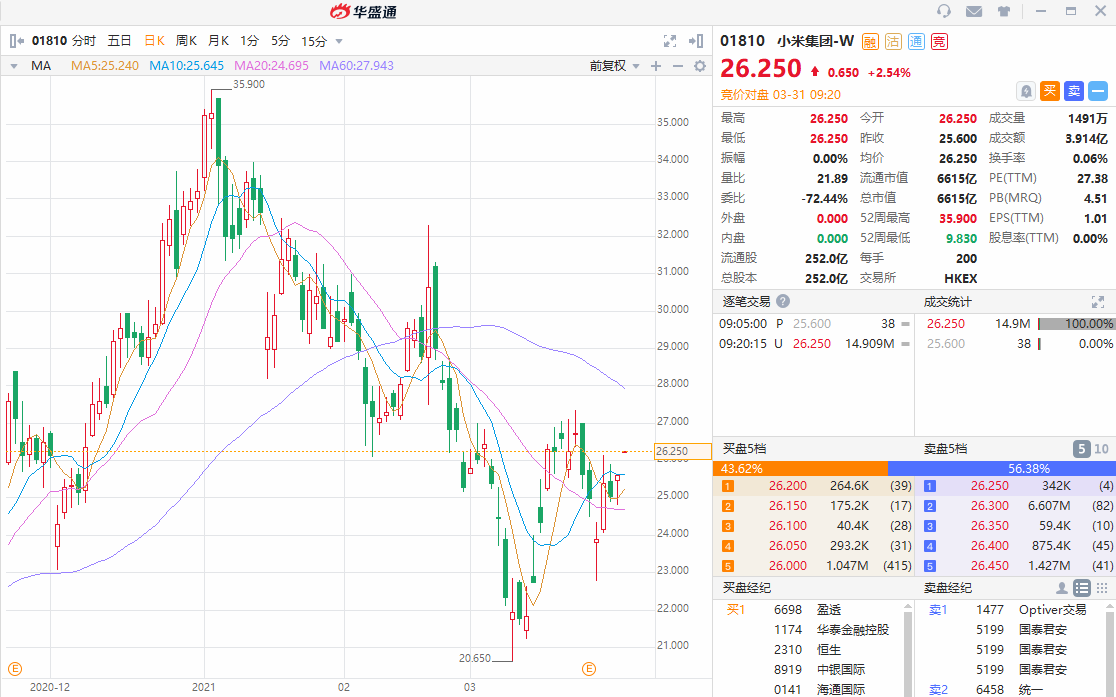Screen dimensions: 1116x697
Task: Select the 周K weekly candlestick tab
Action: pyautogui.click(x=186, y=41)
